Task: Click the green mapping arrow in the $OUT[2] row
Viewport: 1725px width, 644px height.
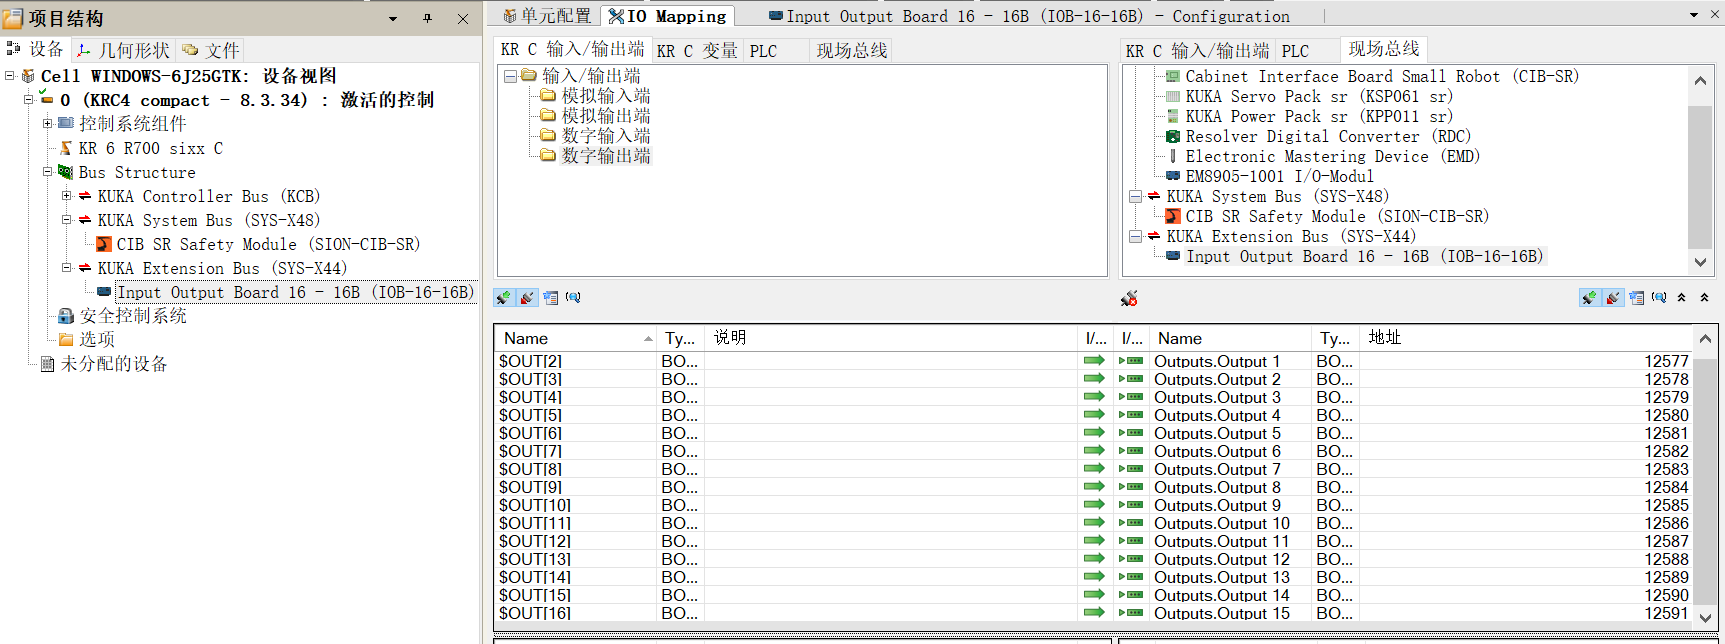Action: click(x=1094, y=361)
